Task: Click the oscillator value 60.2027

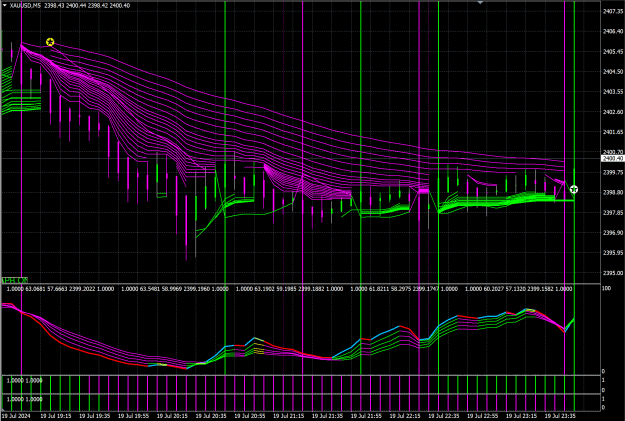Action: click(x=494, y=289)
